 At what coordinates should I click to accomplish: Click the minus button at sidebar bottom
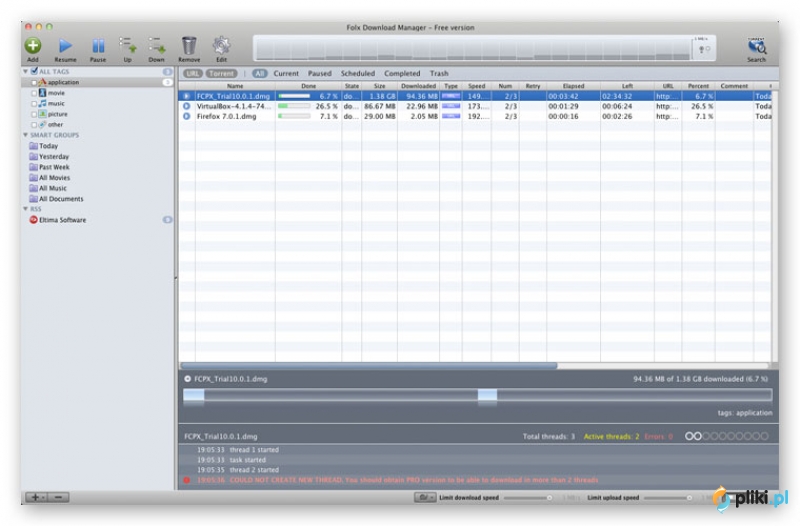(59, 497)
